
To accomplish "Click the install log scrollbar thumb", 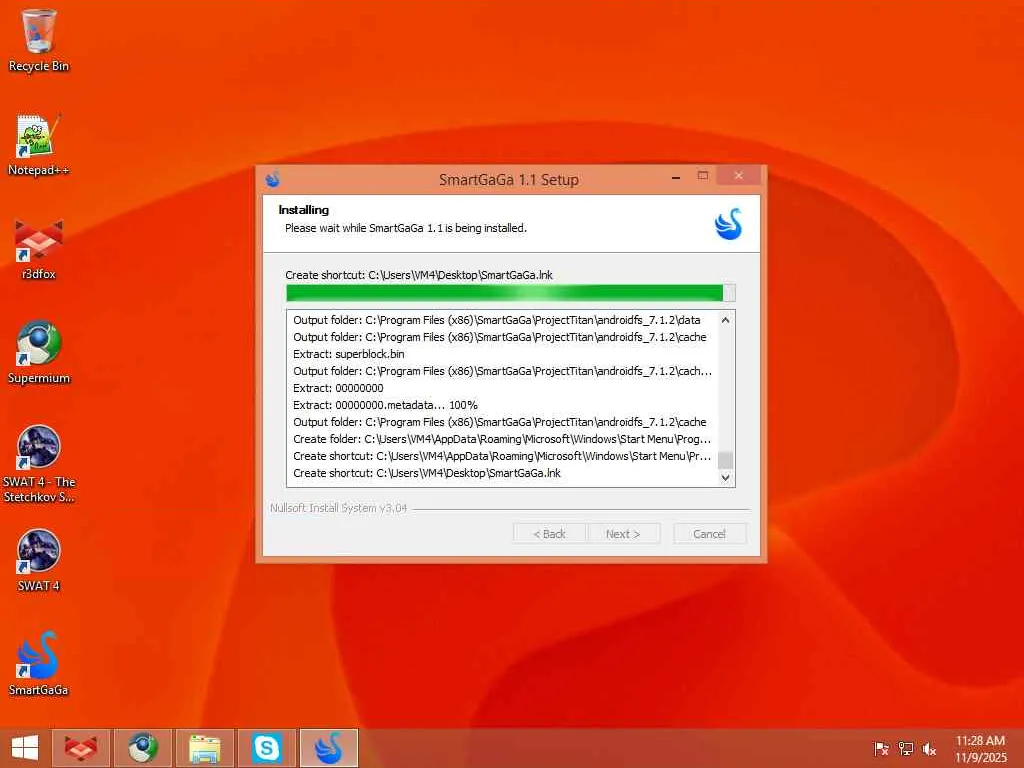I will tap(726, 460).
